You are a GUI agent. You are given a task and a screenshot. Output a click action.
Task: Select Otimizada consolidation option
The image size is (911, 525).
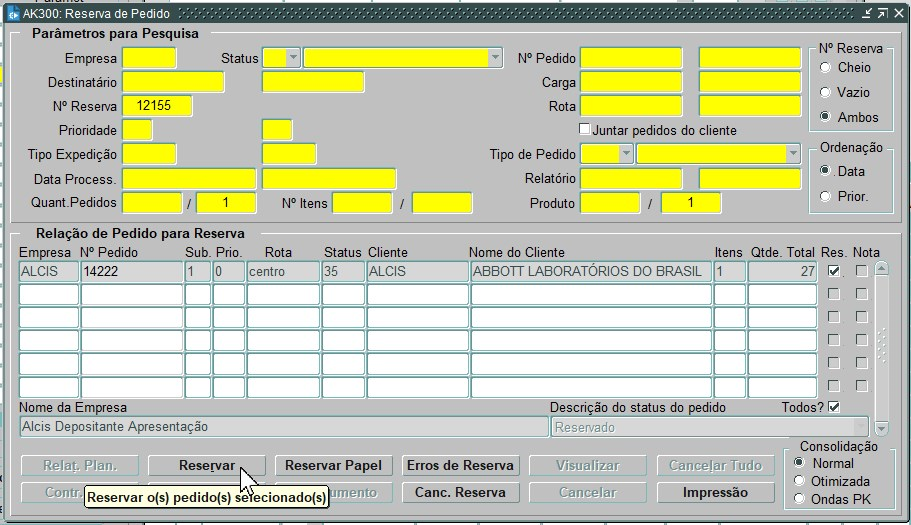(x=799, y=481)
